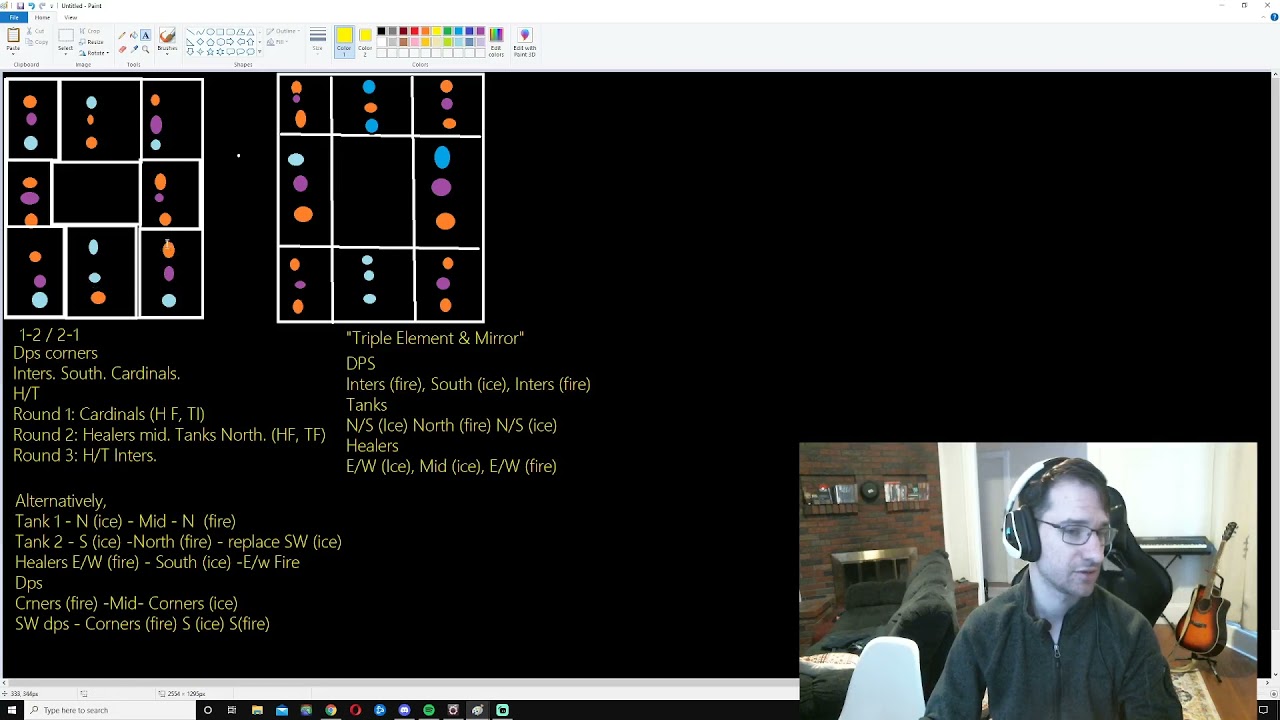Expand the Select dropdown arrow
This screenshot has height=720, width=1280.
tap(66, 54)
